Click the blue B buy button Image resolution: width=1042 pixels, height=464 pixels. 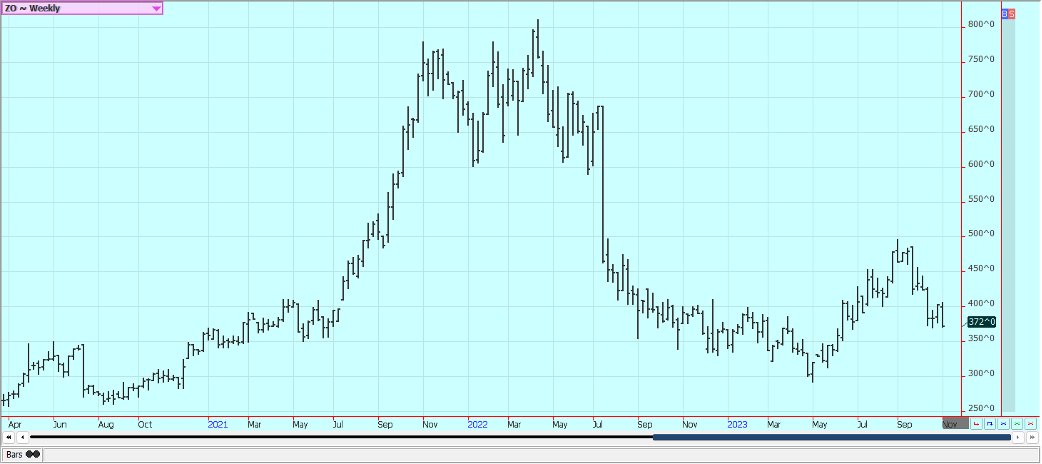coord(1005,13)
